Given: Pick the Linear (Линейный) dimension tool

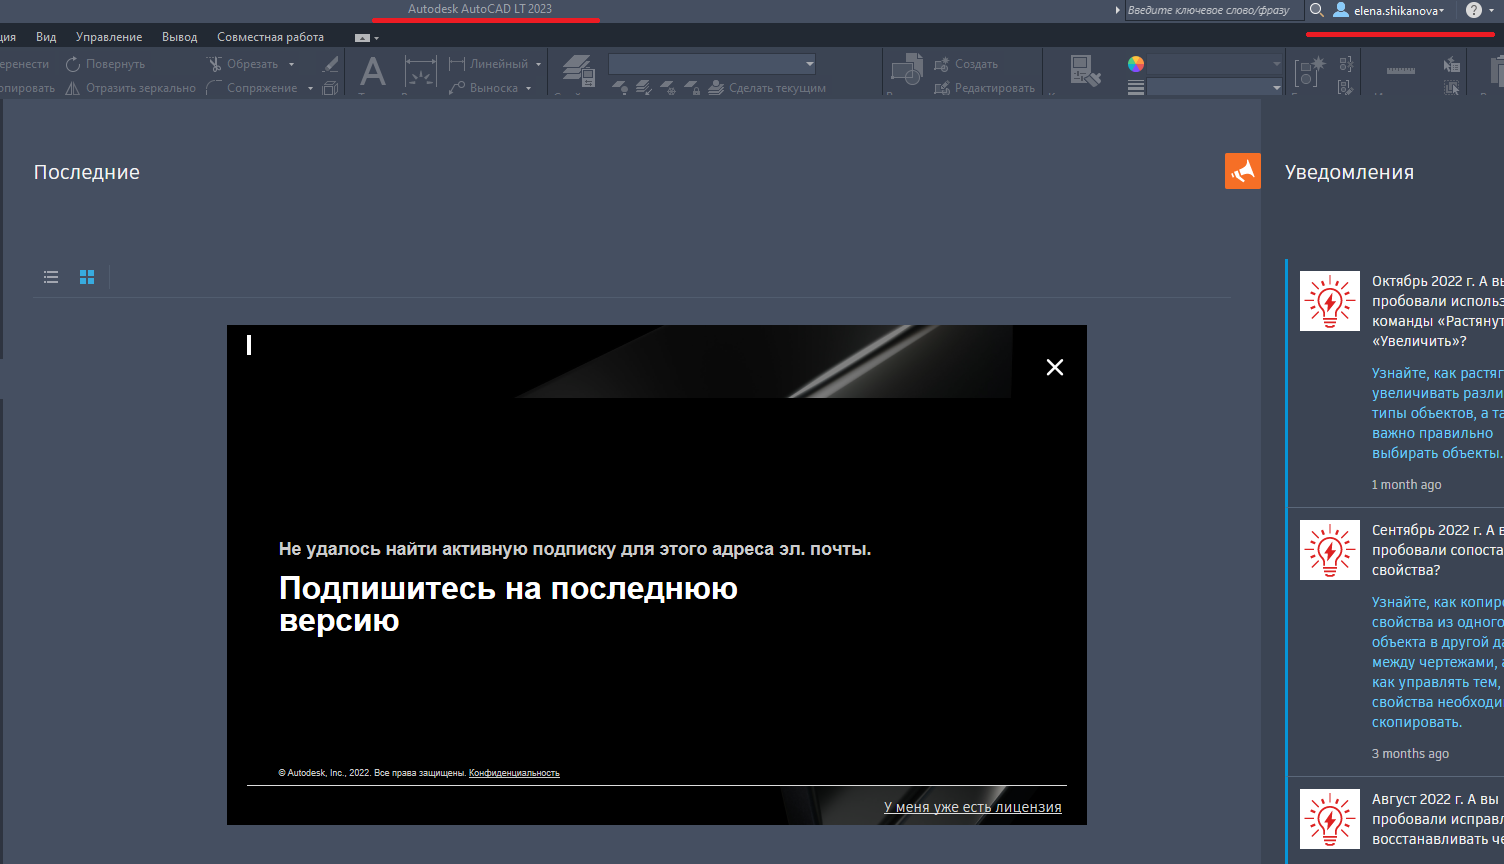Looking at the screenshot, I should (x=489, y=64).
